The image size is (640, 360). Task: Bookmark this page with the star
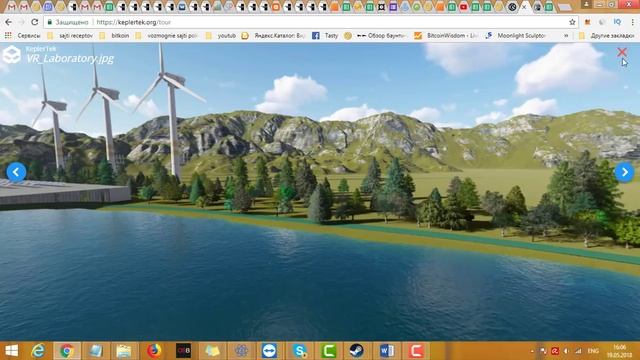tap(572, 22)
